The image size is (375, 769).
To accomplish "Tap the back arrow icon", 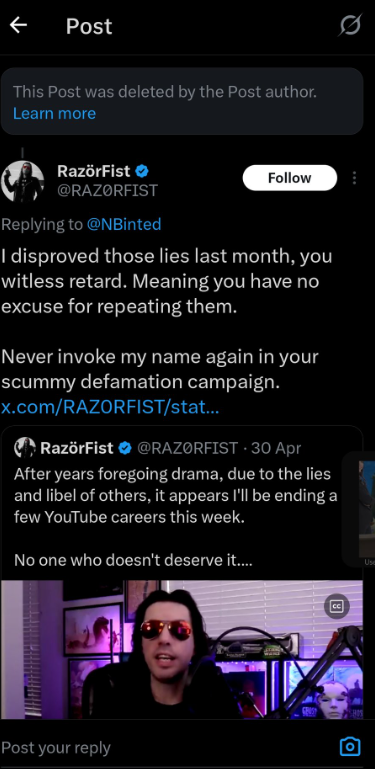I will tap(18, 26).
